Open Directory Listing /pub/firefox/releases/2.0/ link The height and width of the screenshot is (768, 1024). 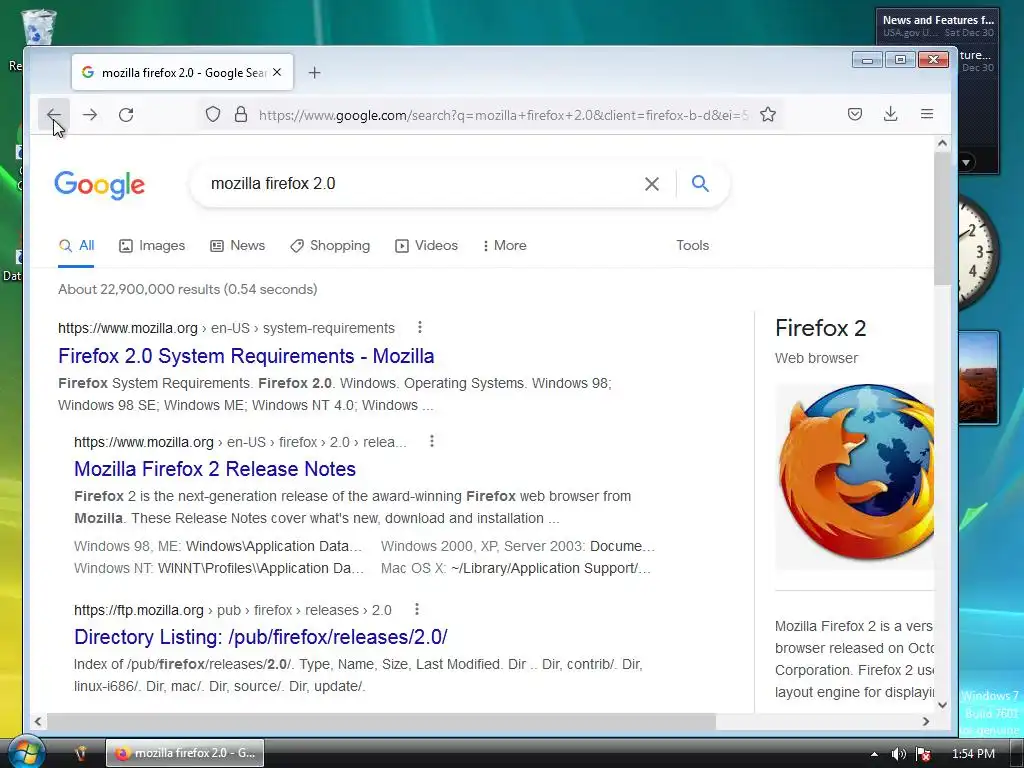[261, 637]
